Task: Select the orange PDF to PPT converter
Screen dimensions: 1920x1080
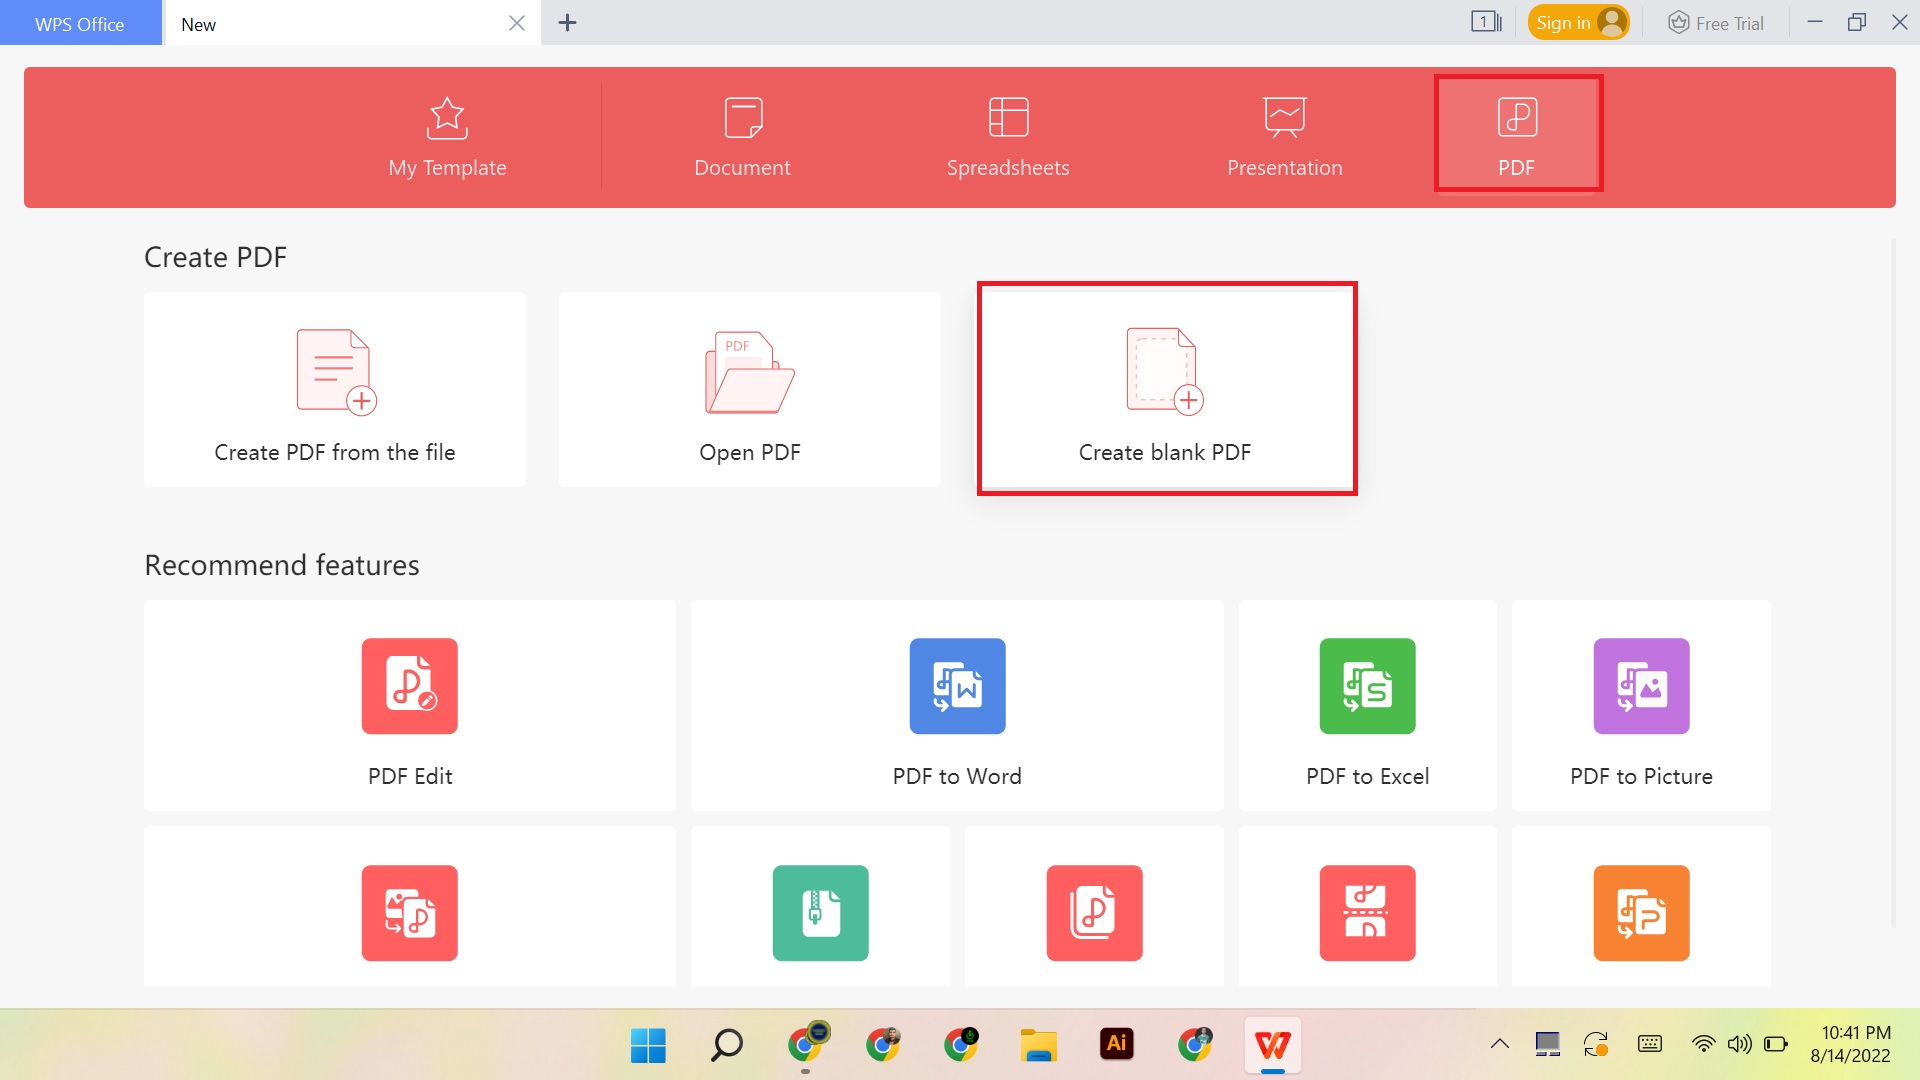Action: point(1640,913)
